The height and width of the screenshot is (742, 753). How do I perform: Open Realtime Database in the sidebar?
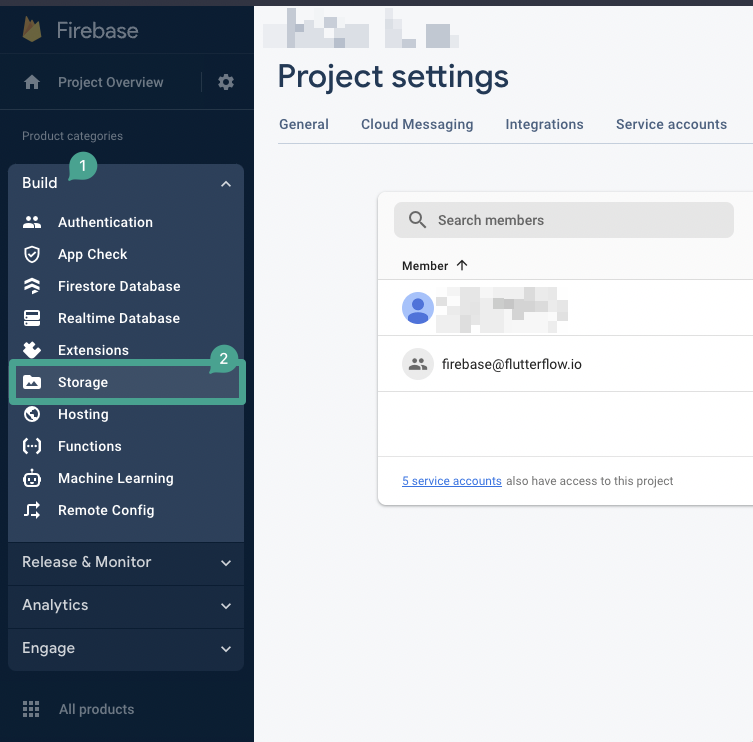(x=119, y=318)
